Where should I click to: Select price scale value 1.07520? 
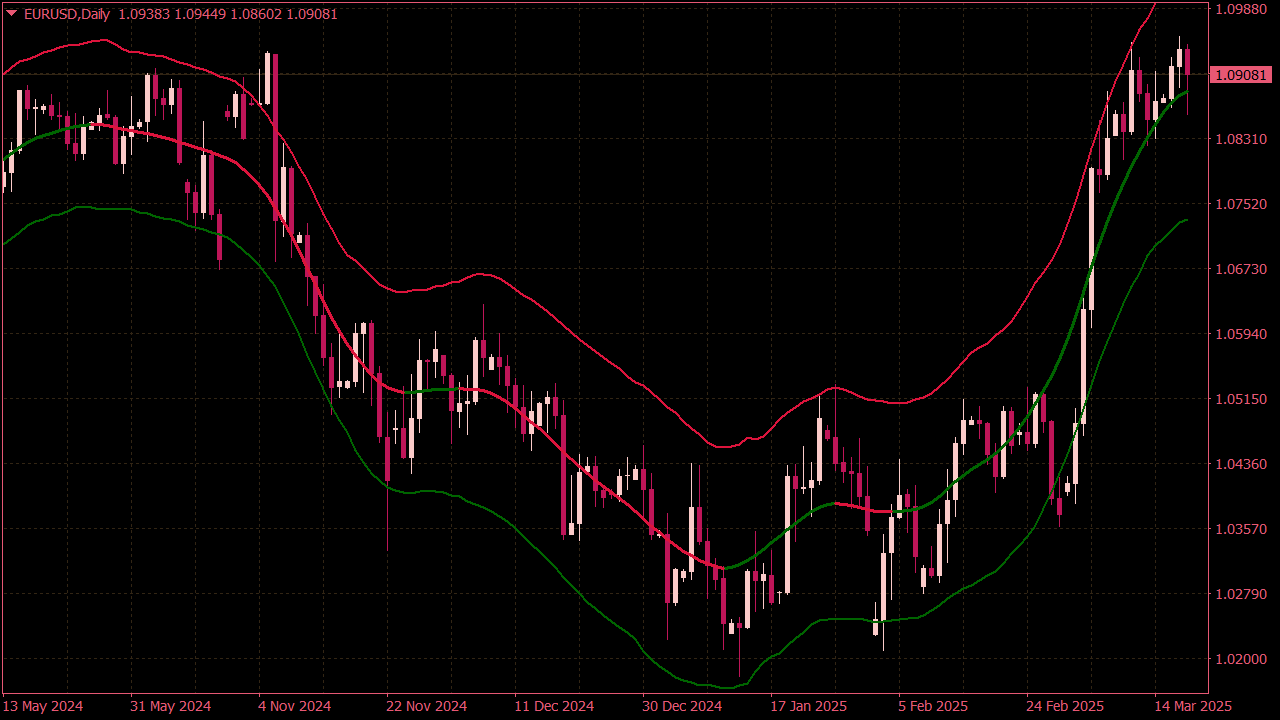[1241, 204]
